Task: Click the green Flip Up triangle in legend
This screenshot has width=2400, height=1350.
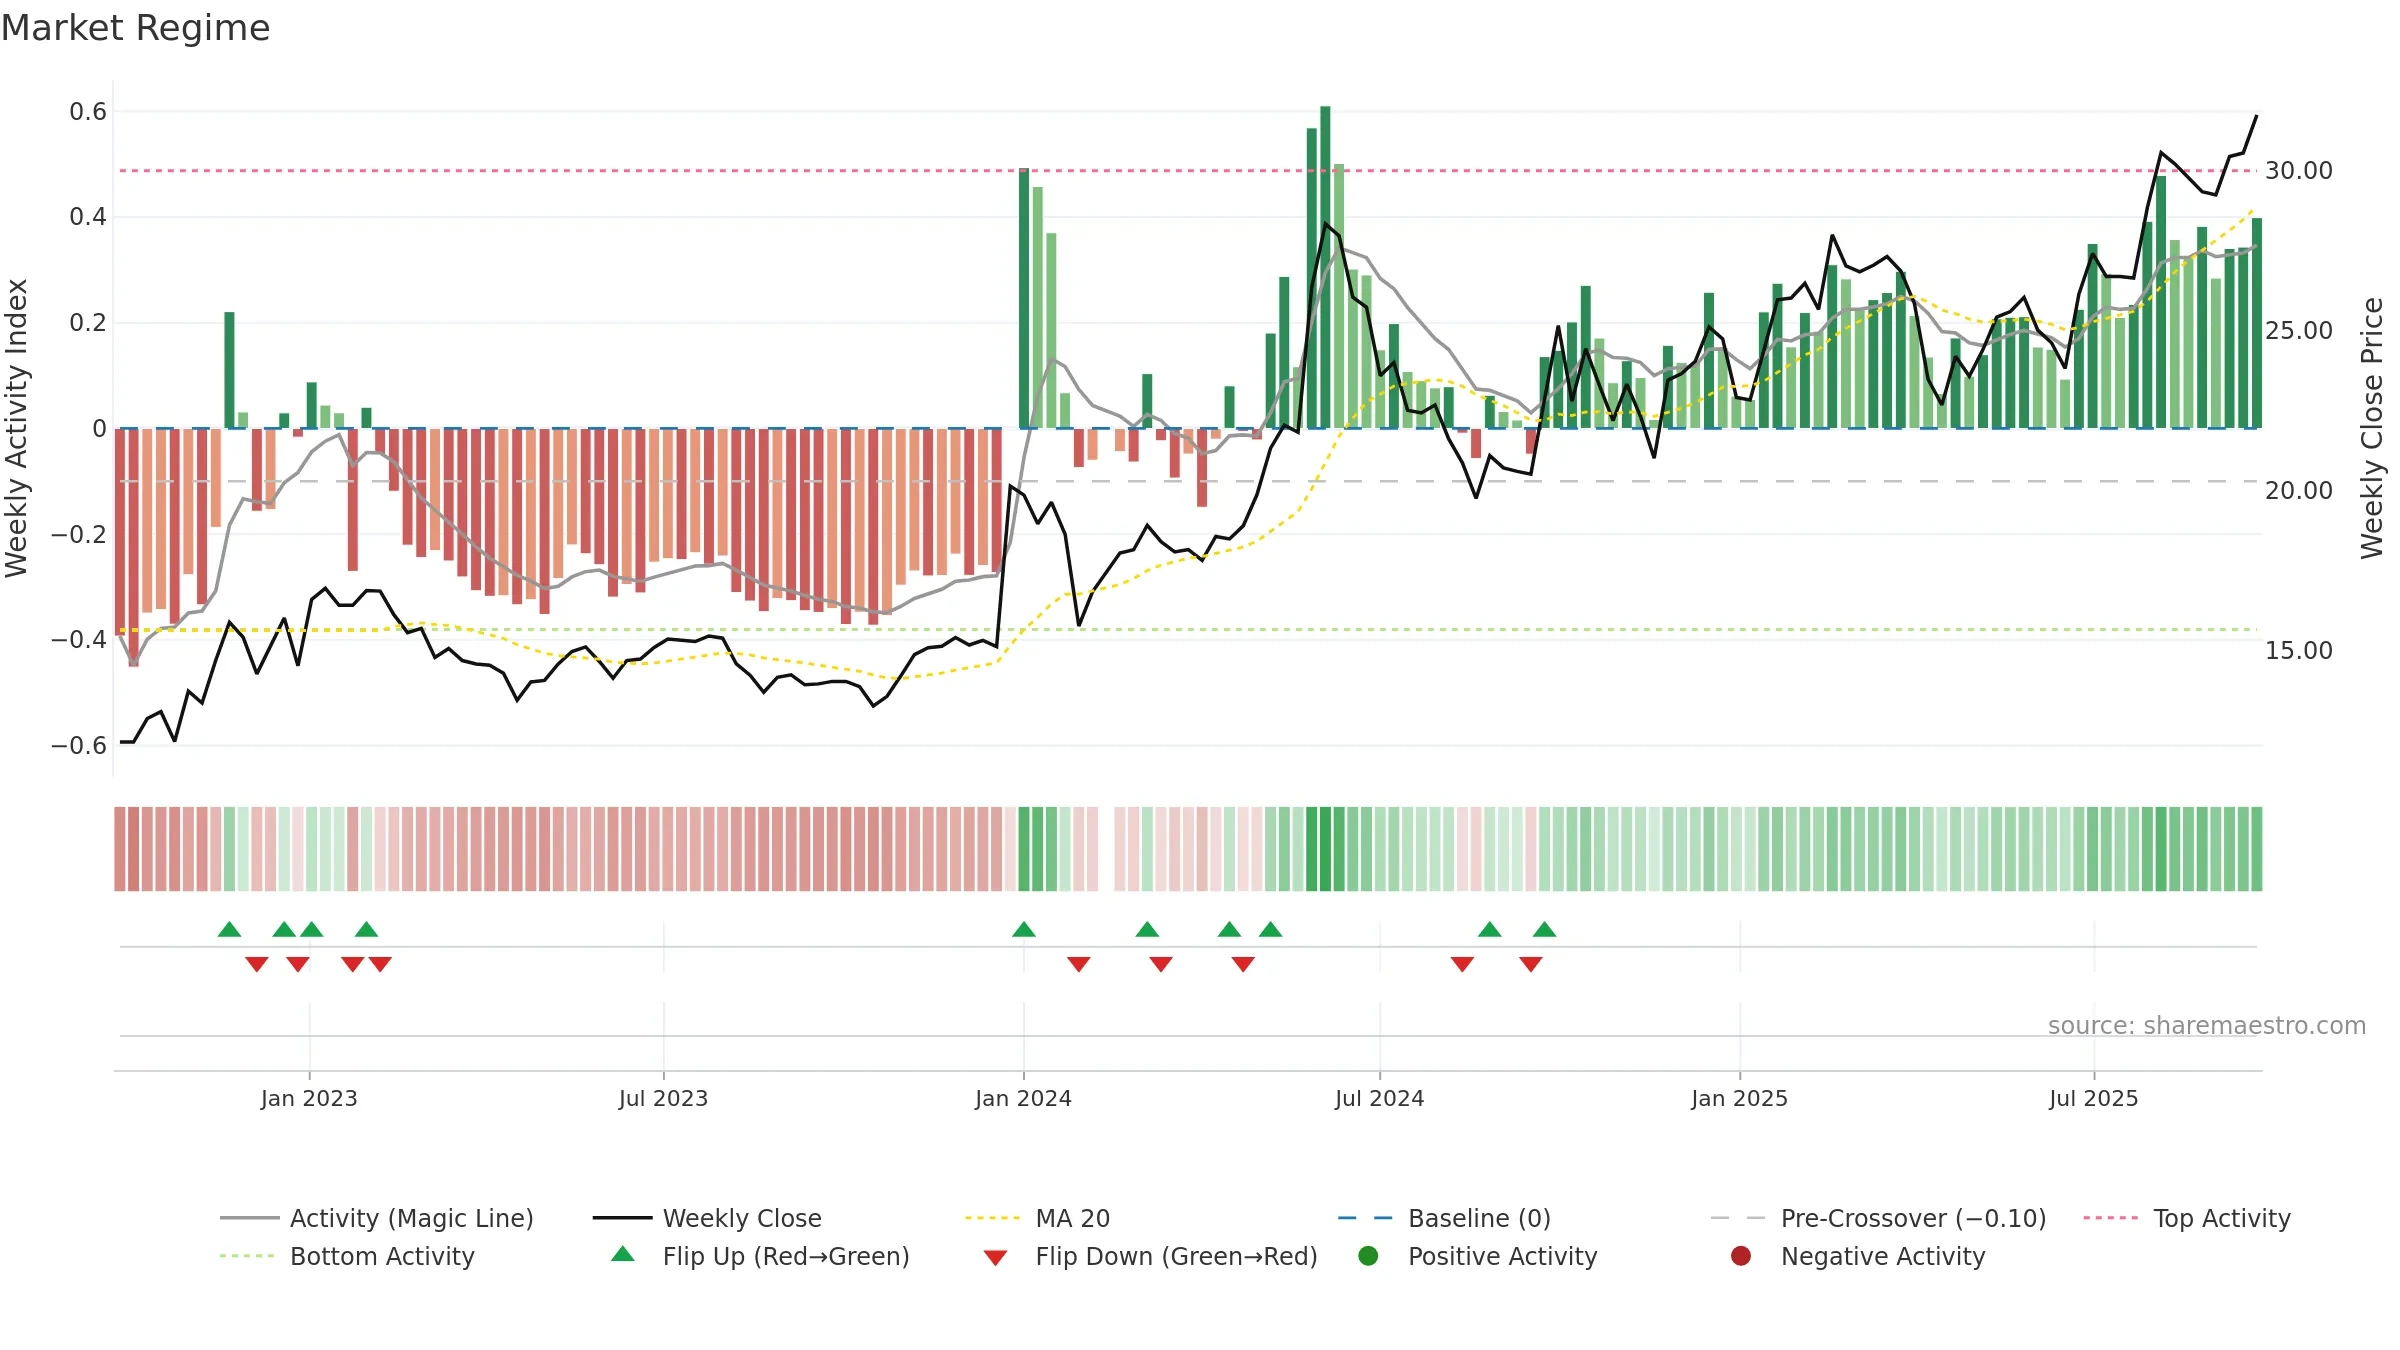Action: 623,1254
